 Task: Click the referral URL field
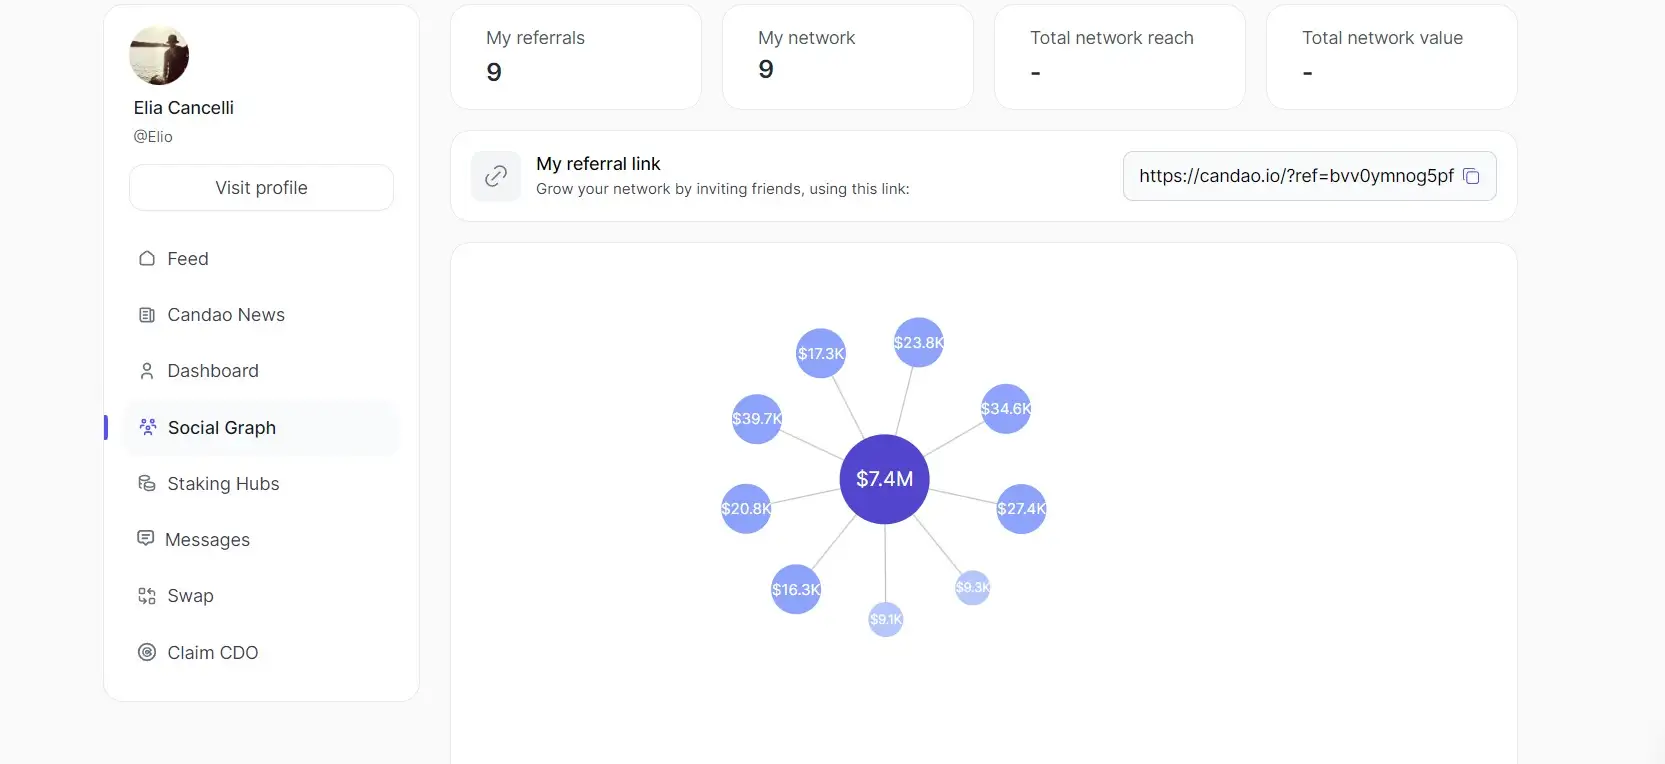click(x=1295, y=176)
